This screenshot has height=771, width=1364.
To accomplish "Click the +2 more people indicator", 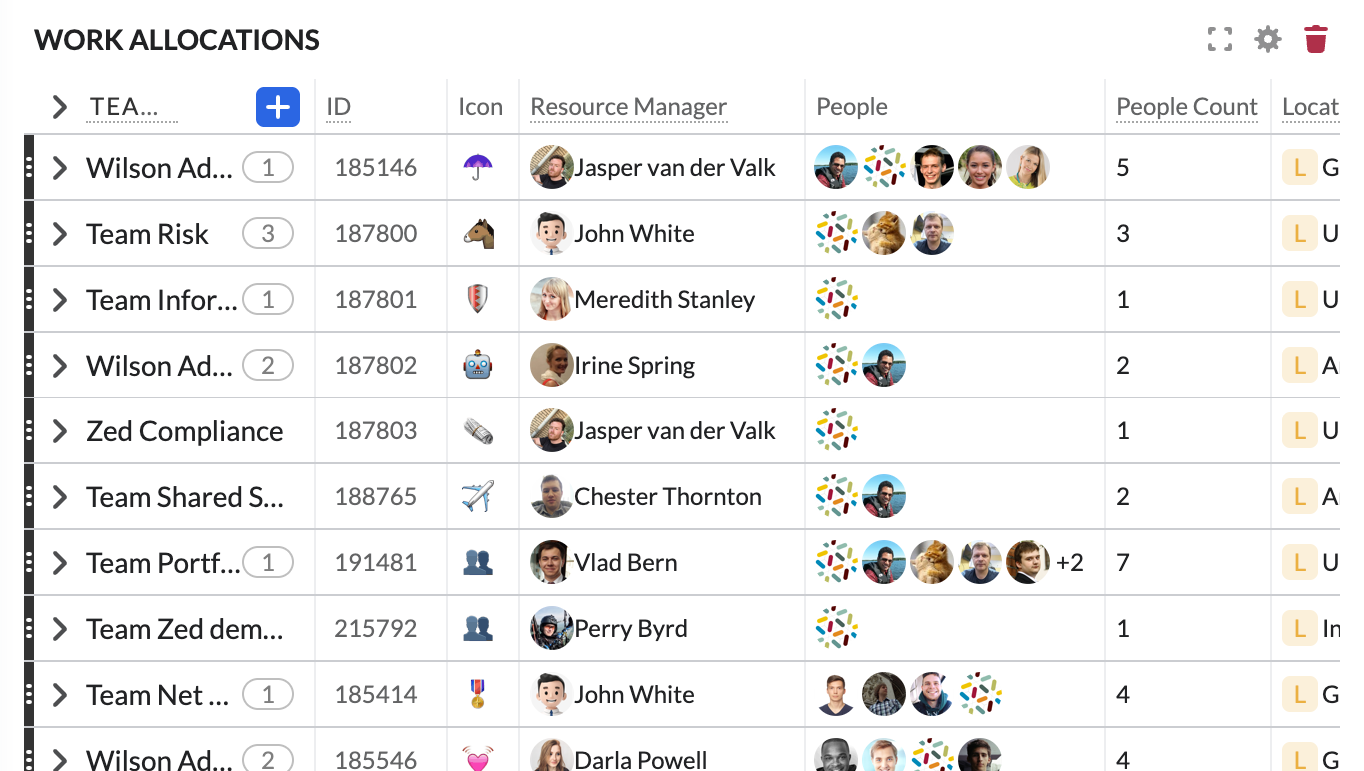I will pos(1070,563).
